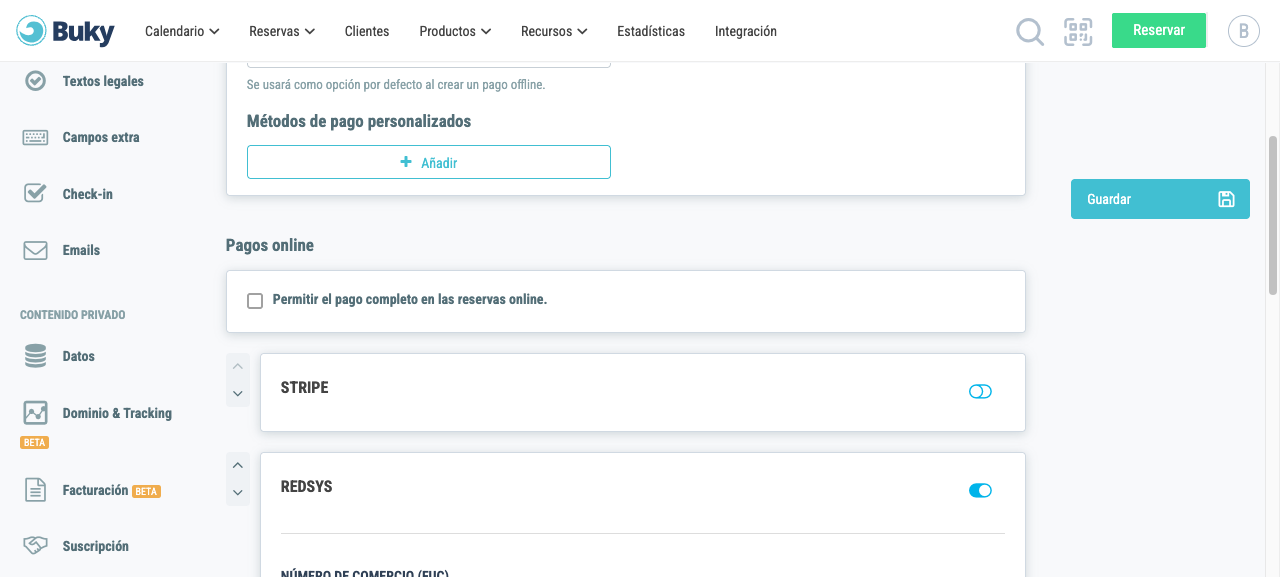Enable the STRIPE payment toggle
Screen dimensions: 1280x577
point(980,391)
